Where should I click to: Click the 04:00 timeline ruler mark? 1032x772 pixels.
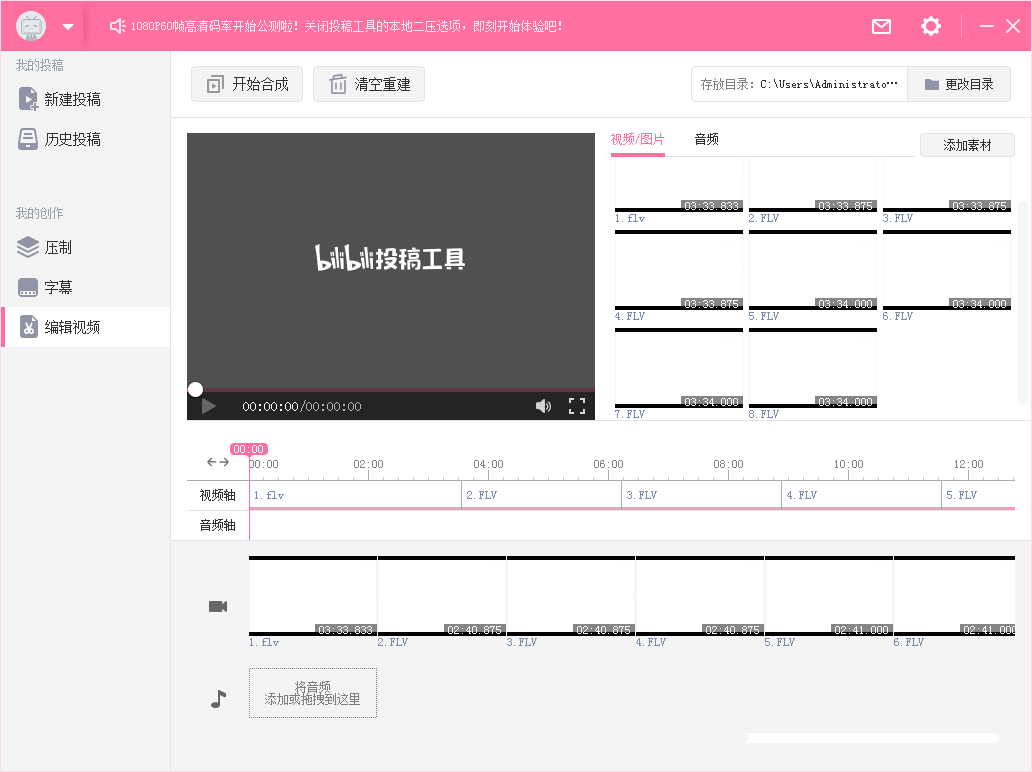pos(488,465)
